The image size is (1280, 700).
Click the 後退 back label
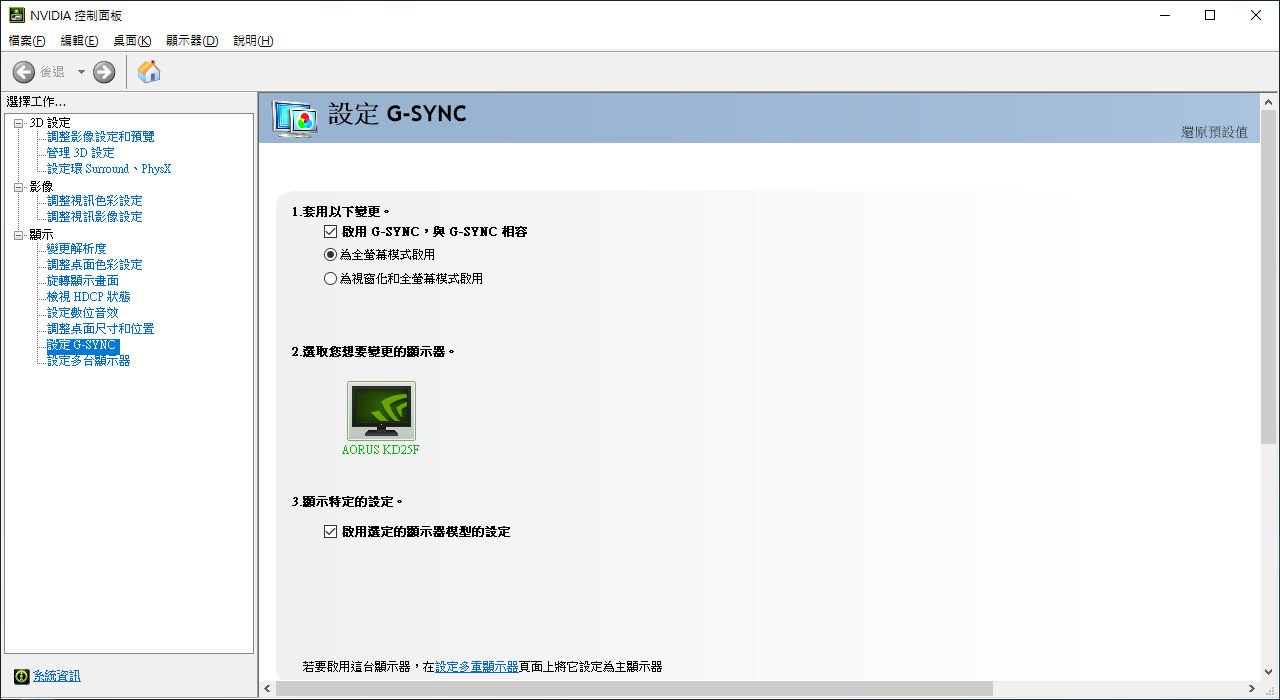tap(52, 72)
